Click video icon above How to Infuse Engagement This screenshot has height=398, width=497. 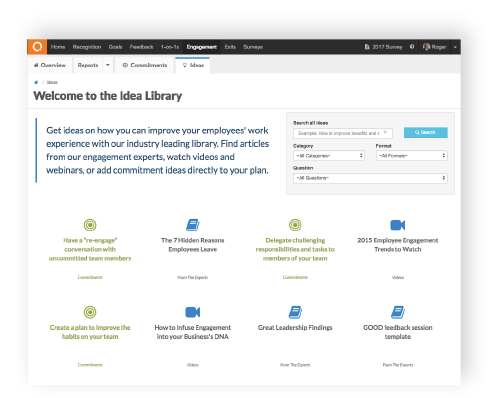coord(193,312)
